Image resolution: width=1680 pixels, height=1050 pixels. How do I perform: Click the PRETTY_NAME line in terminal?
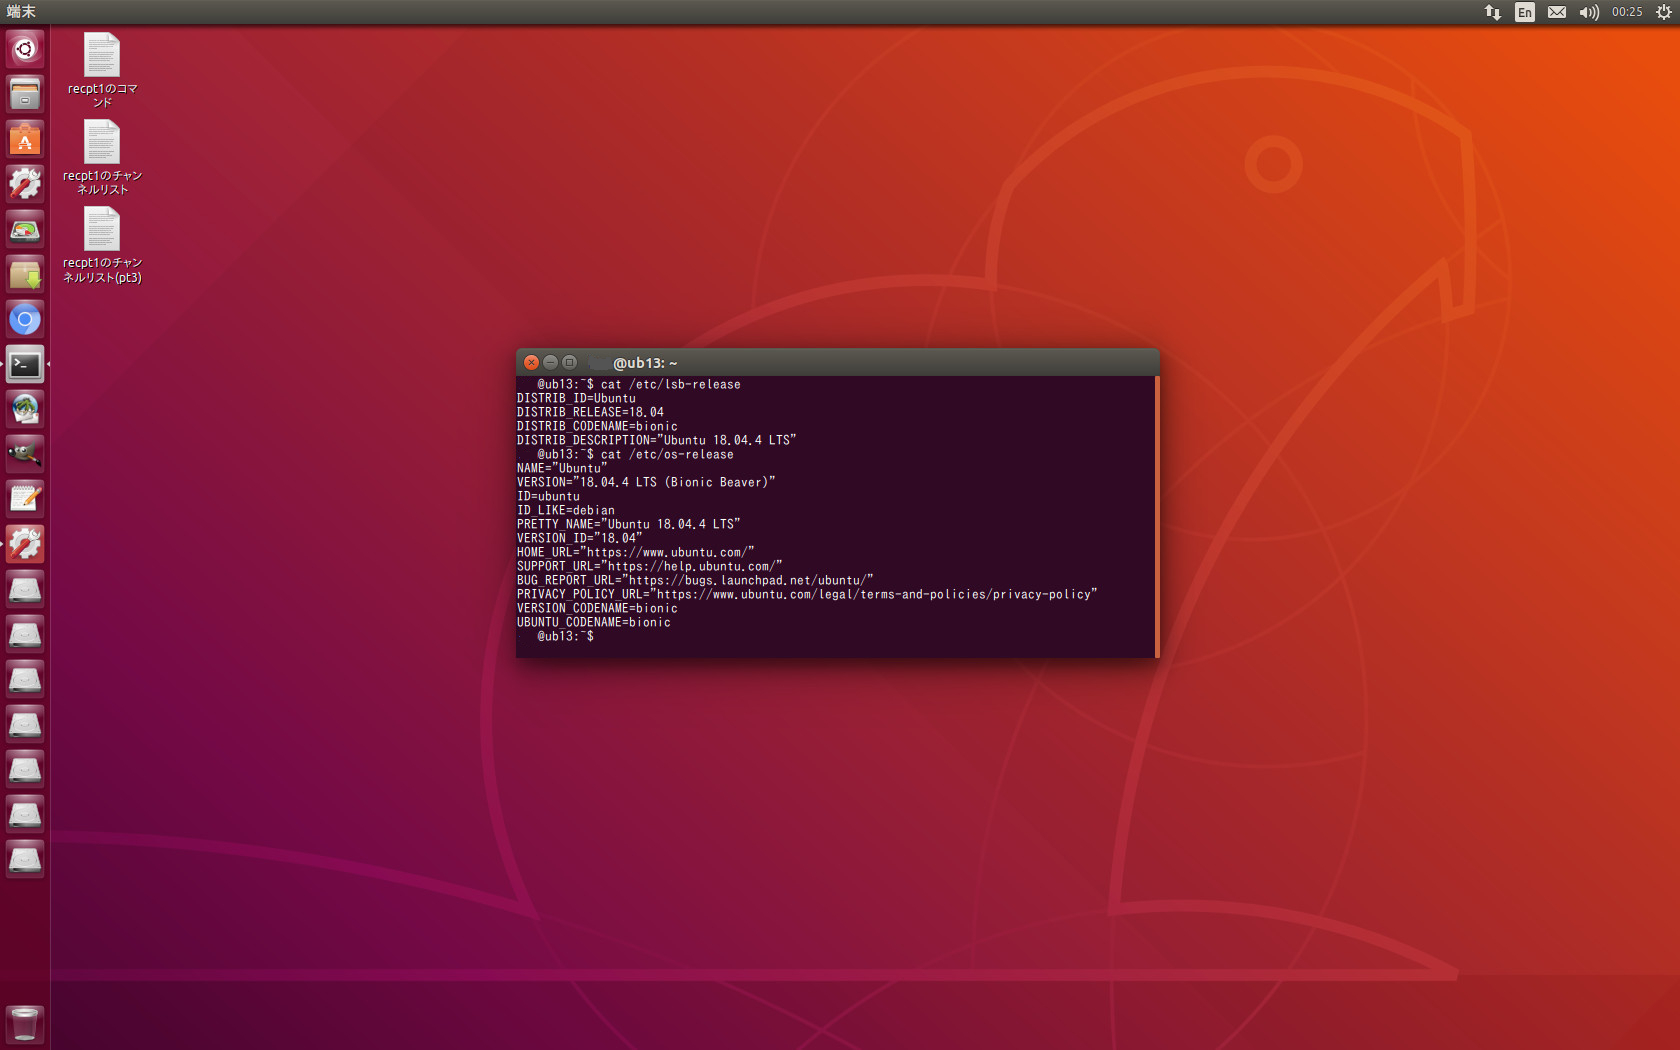pyautogui.click(x=629, y=524)
